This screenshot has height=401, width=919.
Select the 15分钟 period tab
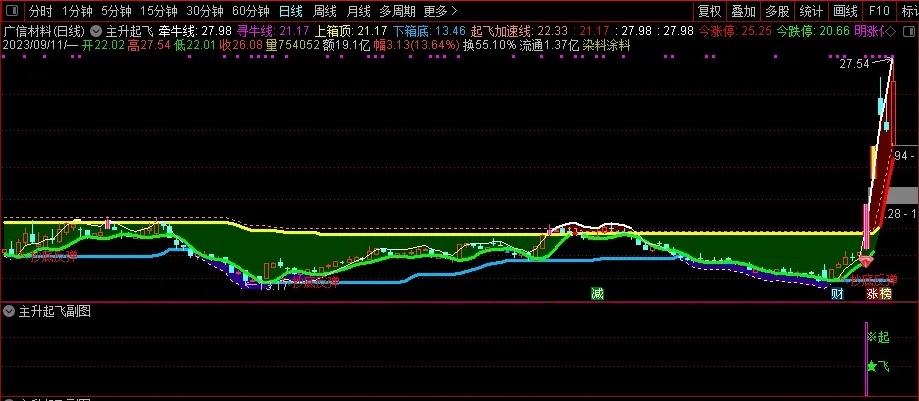159,11
